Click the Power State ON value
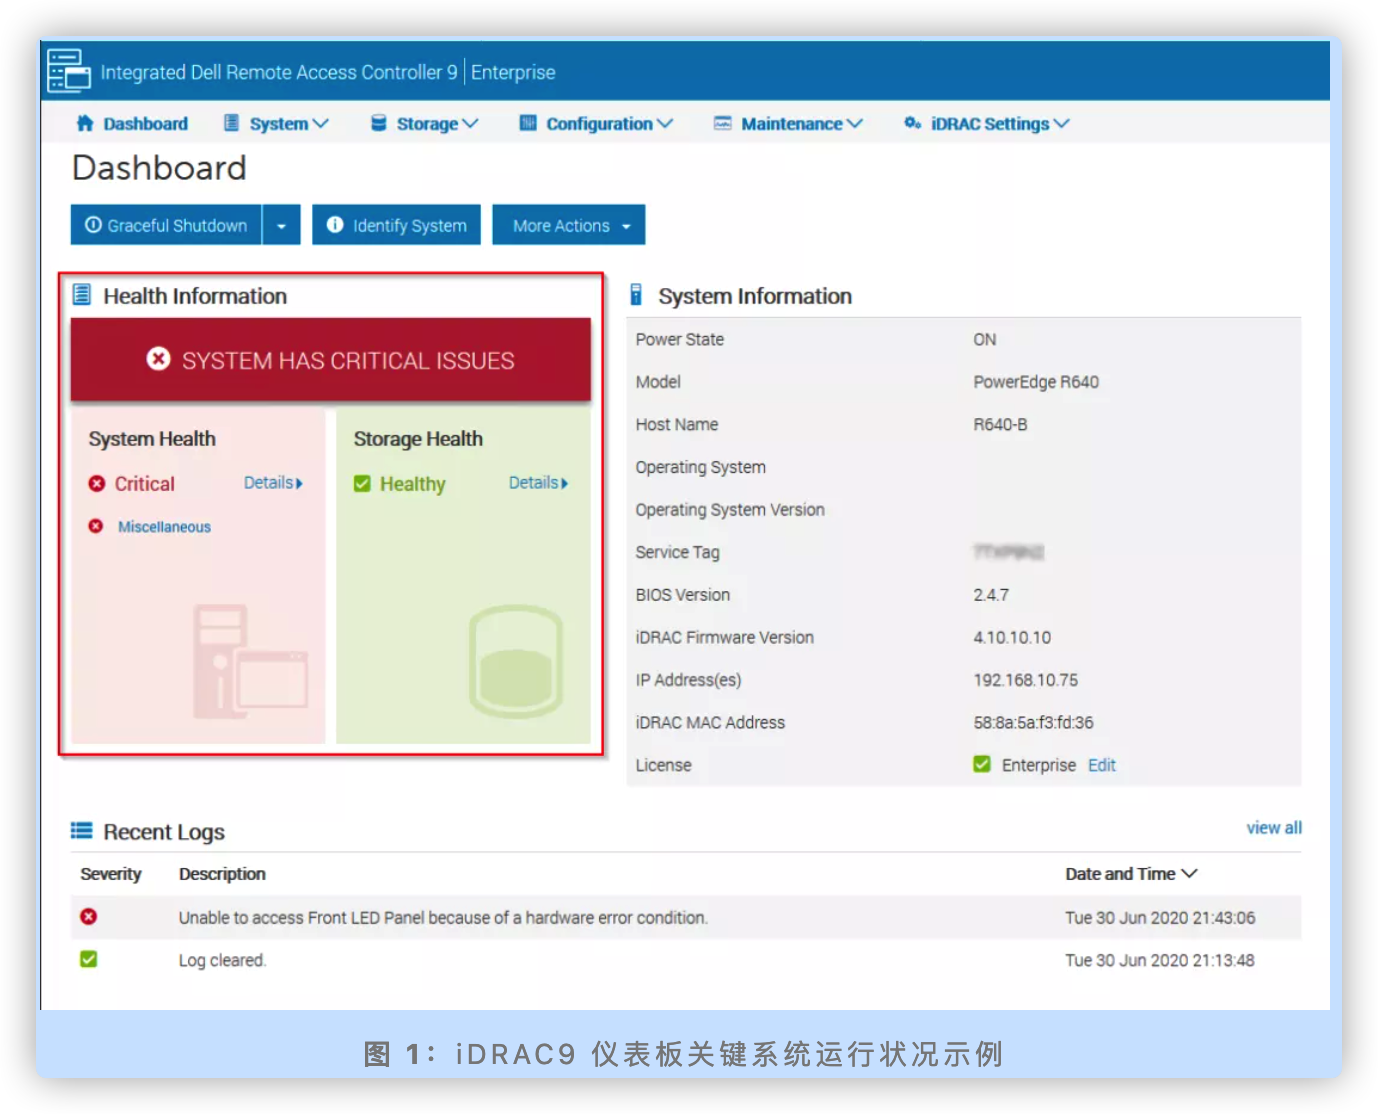This screenshot has height=1114, width=1378. [984, 339]
